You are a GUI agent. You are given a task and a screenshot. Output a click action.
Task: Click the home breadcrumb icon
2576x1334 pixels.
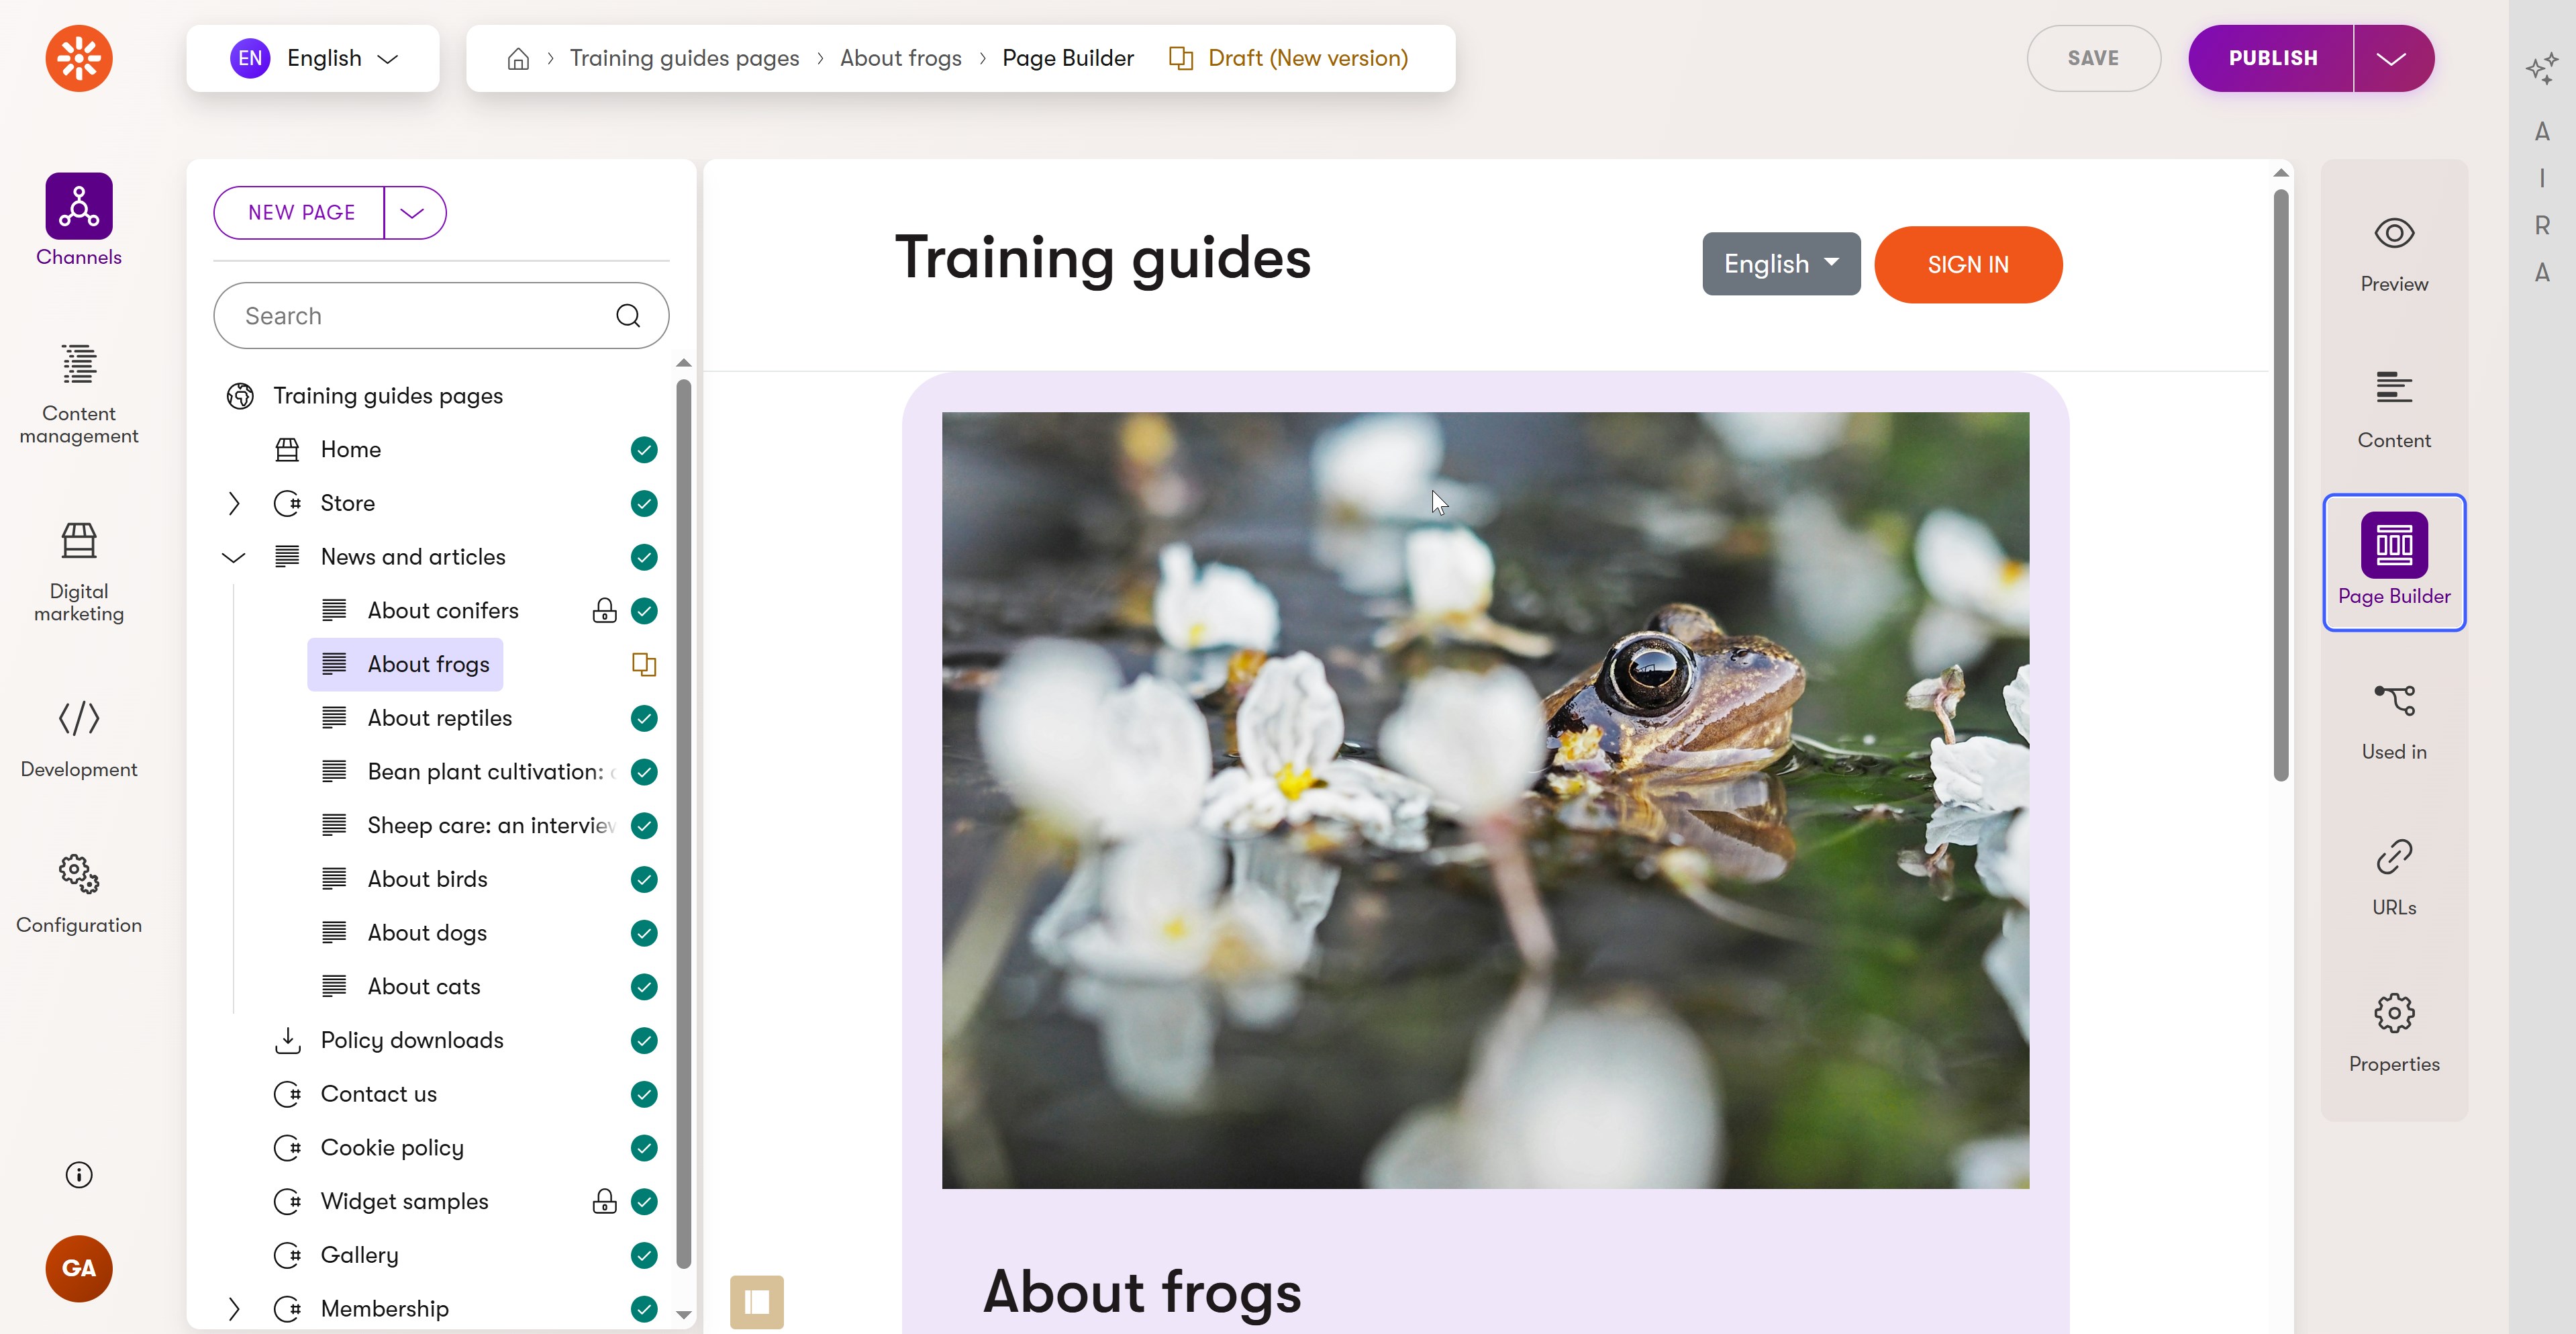[x=518, y=59]
